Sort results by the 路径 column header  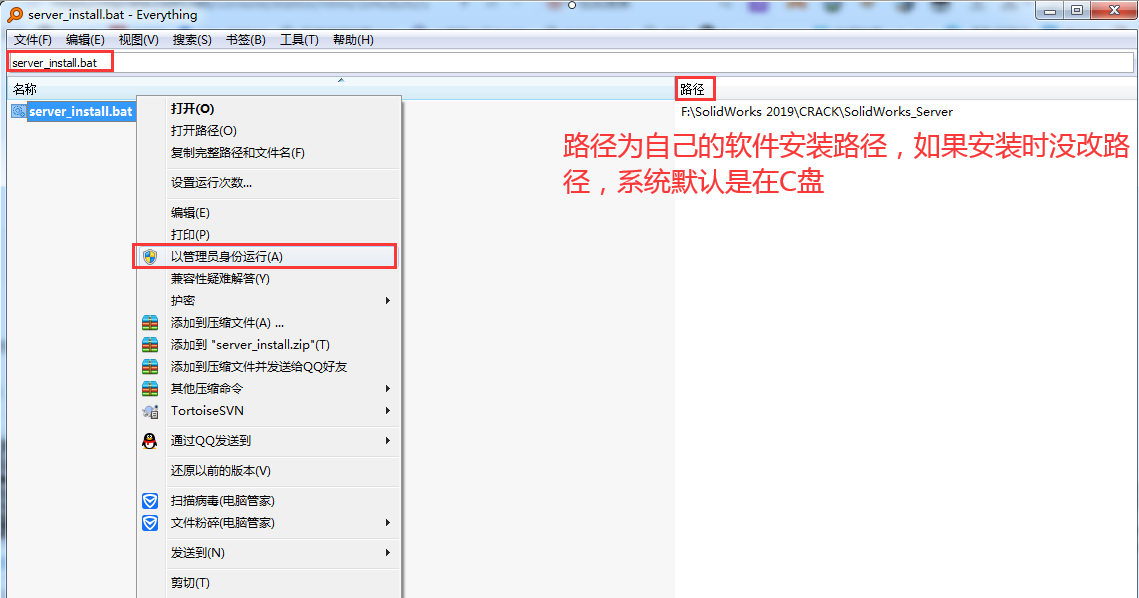(x=692, y=89)
